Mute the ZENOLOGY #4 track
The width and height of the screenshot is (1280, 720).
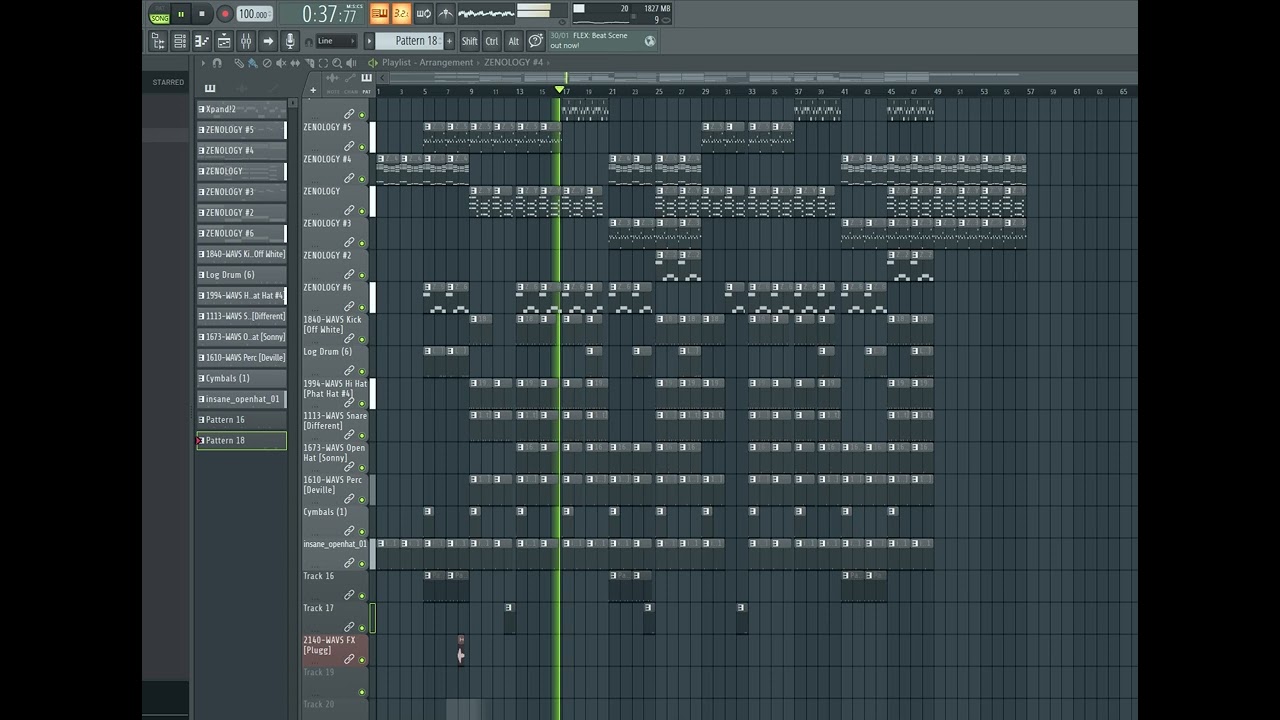[362, 179]
